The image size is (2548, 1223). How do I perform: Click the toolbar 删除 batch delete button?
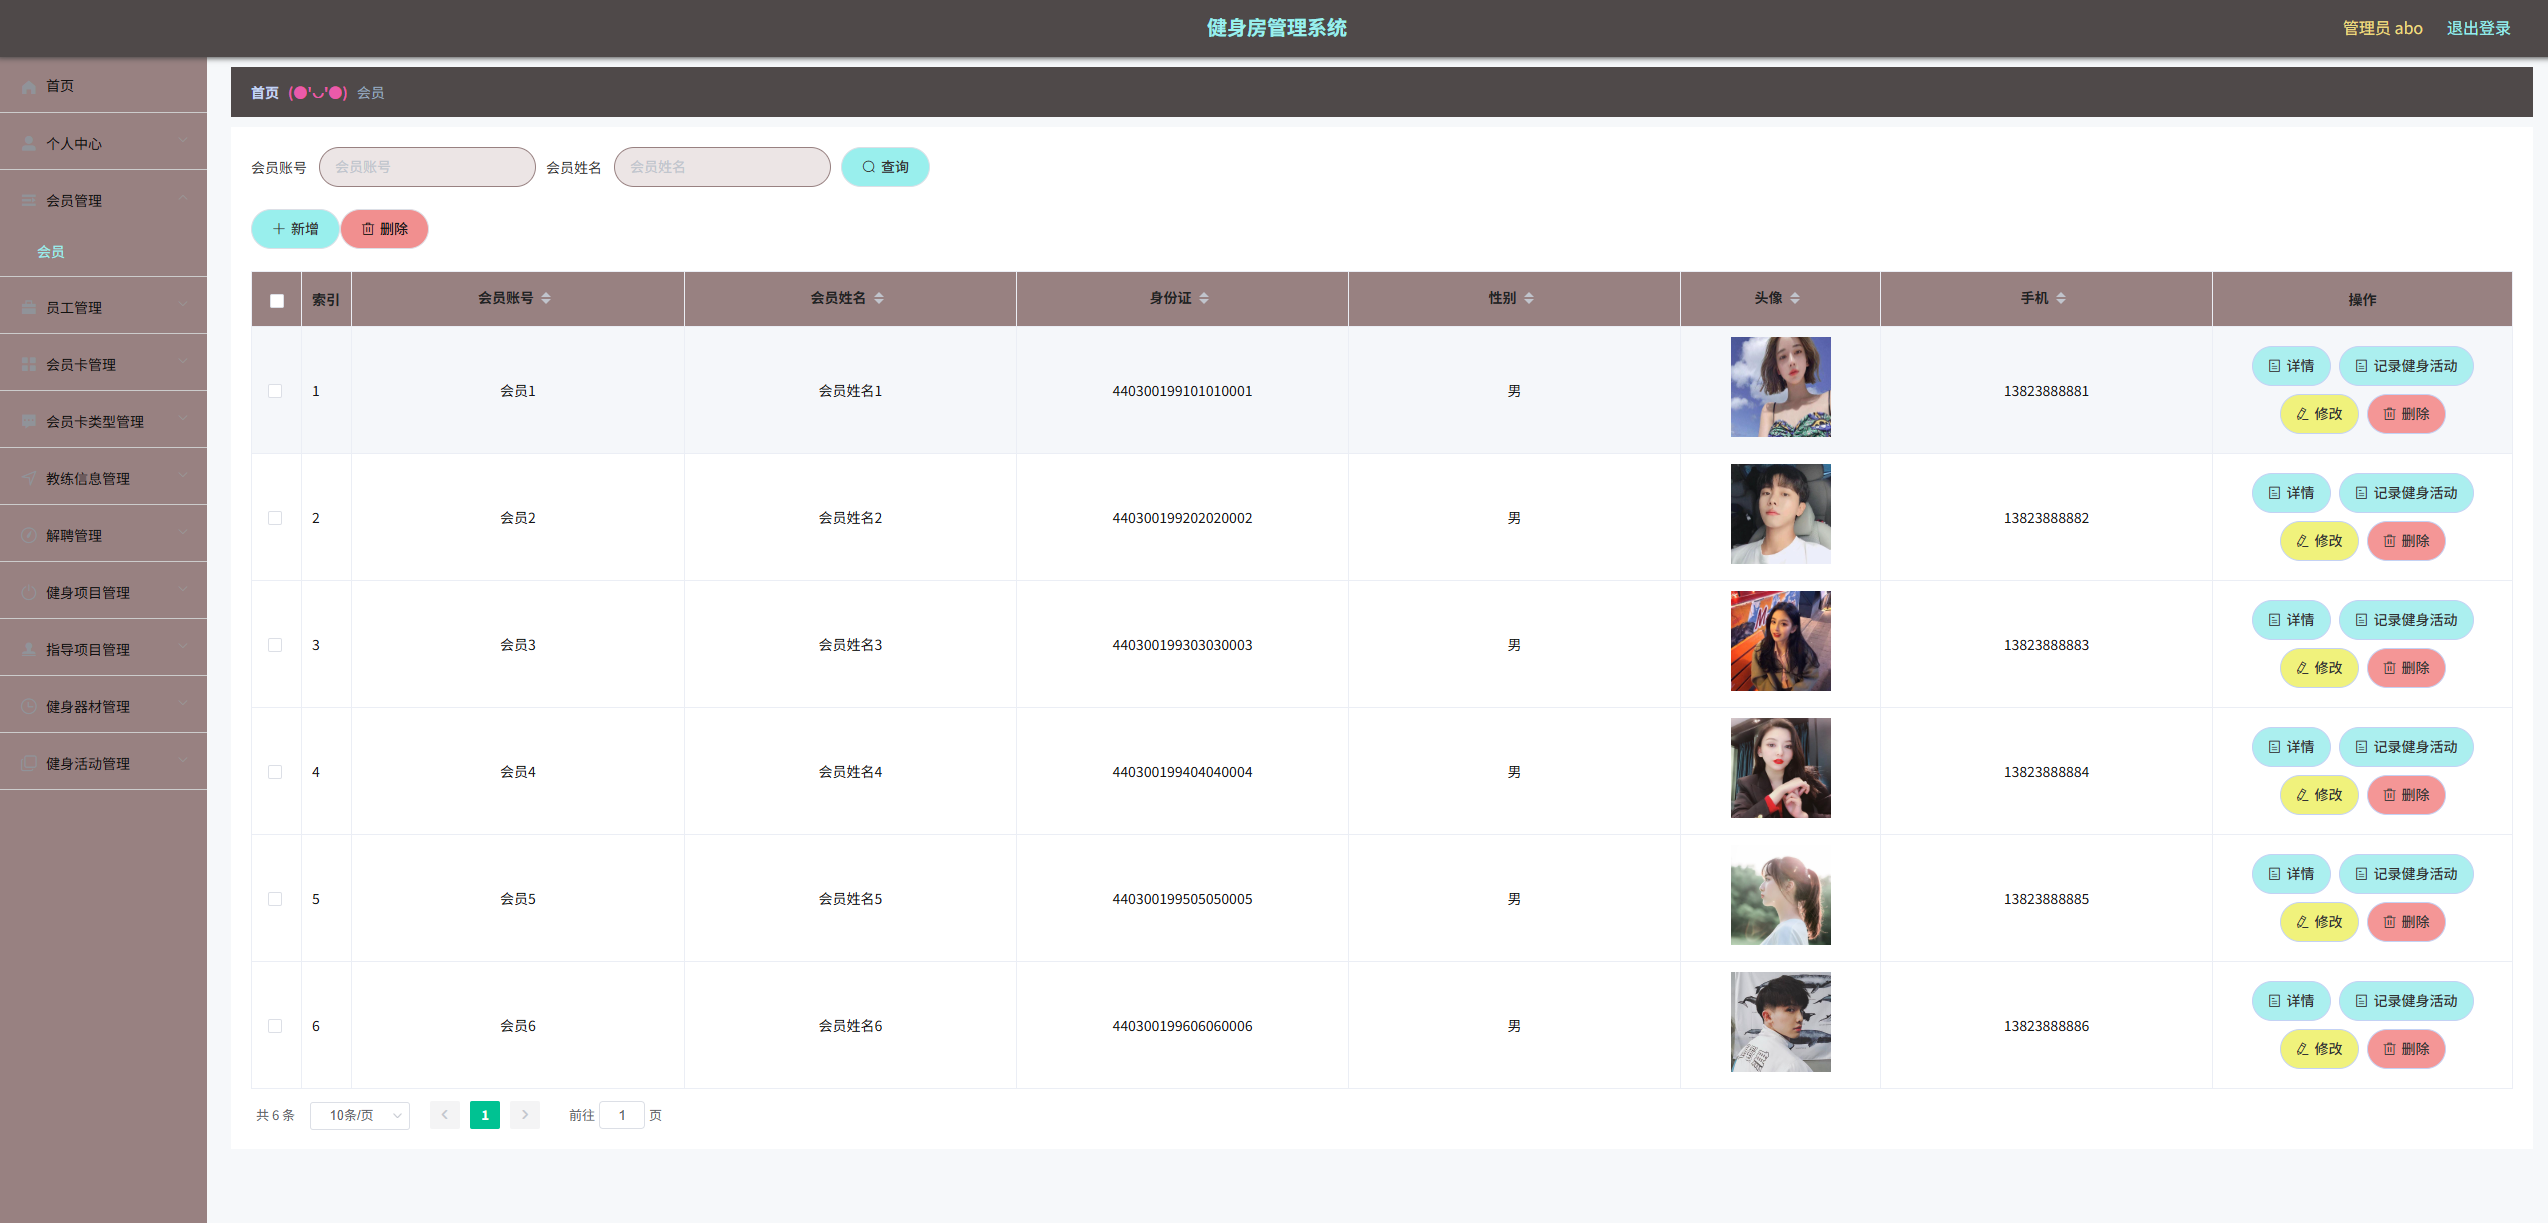pyautogui.click(x=385, y=229)
